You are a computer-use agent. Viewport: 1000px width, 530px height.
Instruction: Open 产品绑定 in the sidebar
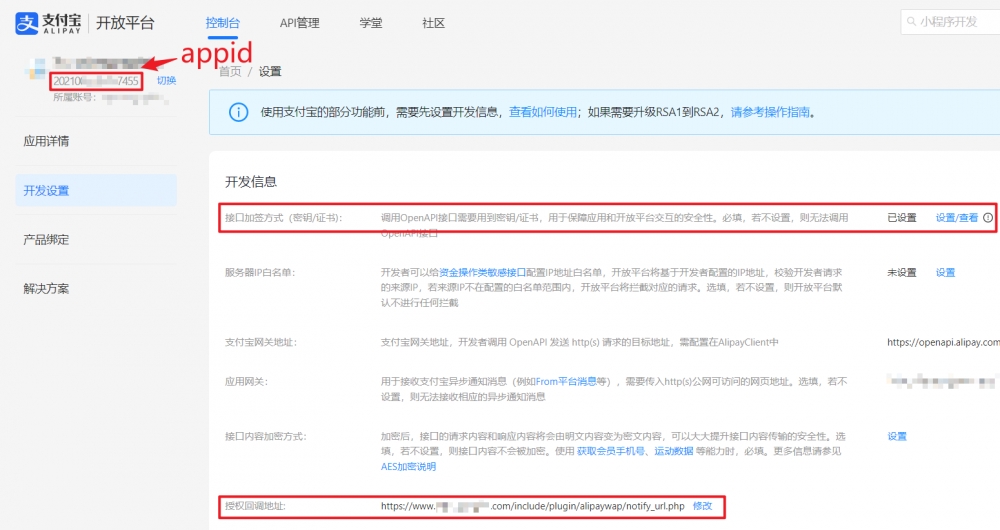pyautogui.click(x=47, y=240)
